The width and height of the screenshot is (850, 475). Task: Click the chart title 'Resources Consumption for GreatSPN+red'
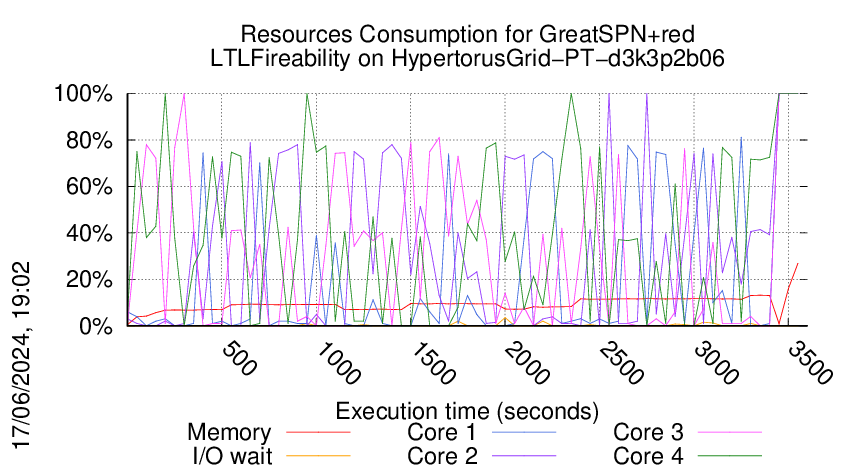pos(467,34)
